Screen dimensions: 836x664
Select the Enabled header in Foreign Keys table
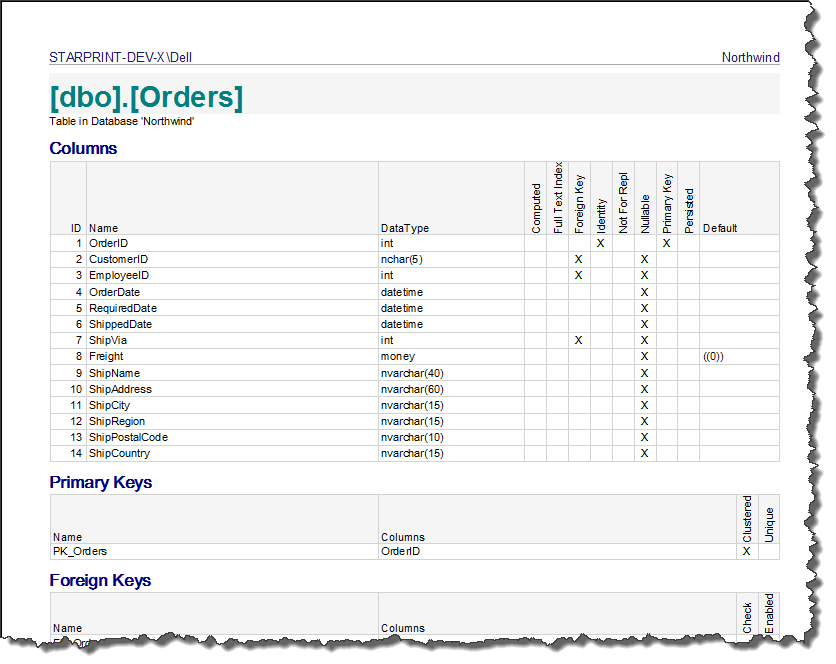tap(769, 613)
